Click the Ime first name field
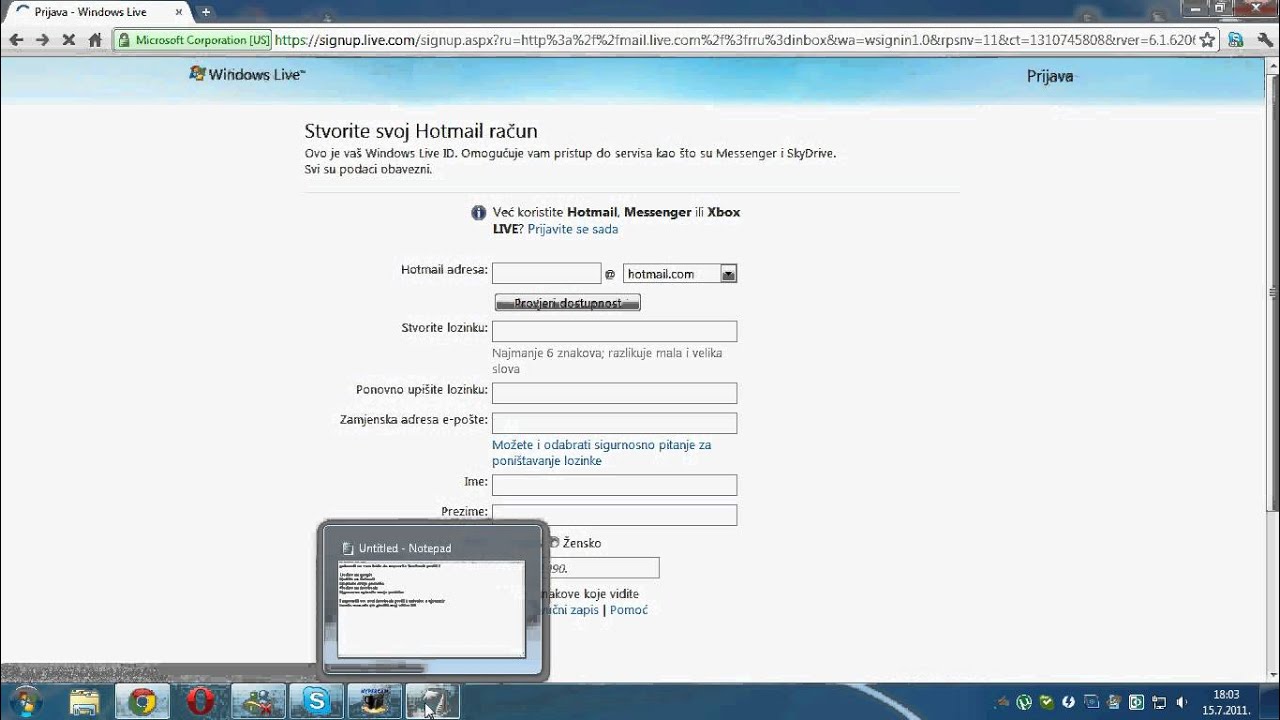The height and width of the screenshot is (720, 1280). [614, 485]
